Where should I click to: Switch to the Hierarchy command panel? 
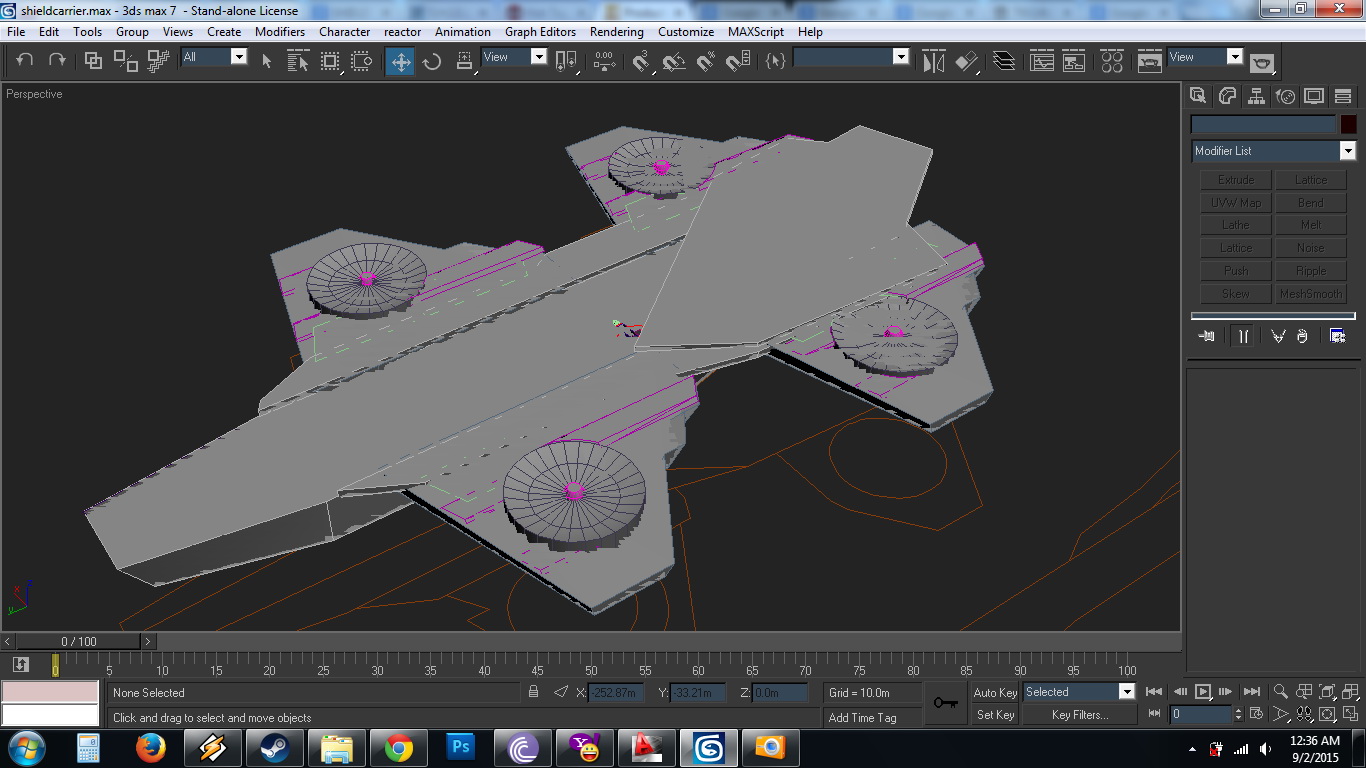pos(1256,96)
